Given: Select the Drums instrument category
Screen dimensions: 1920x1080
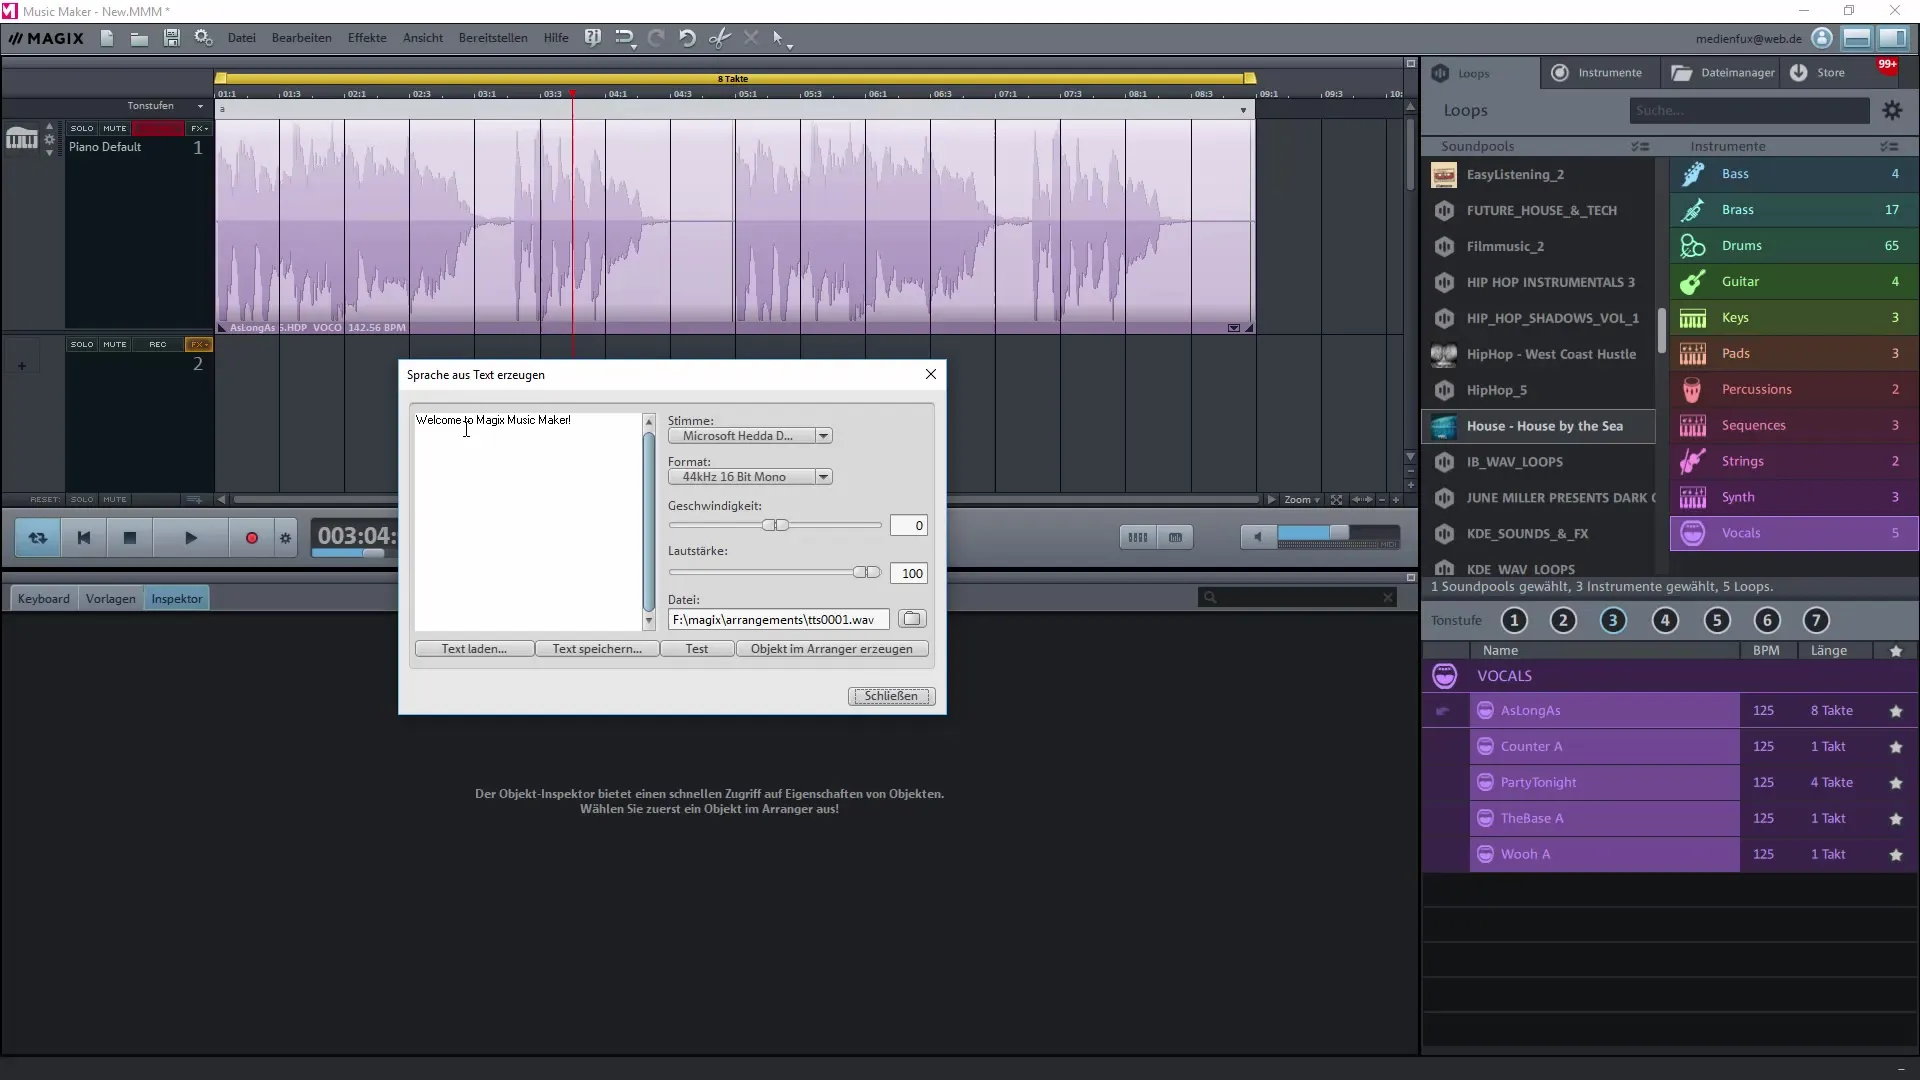Looking at the screenshot, I should point(1794,246).
